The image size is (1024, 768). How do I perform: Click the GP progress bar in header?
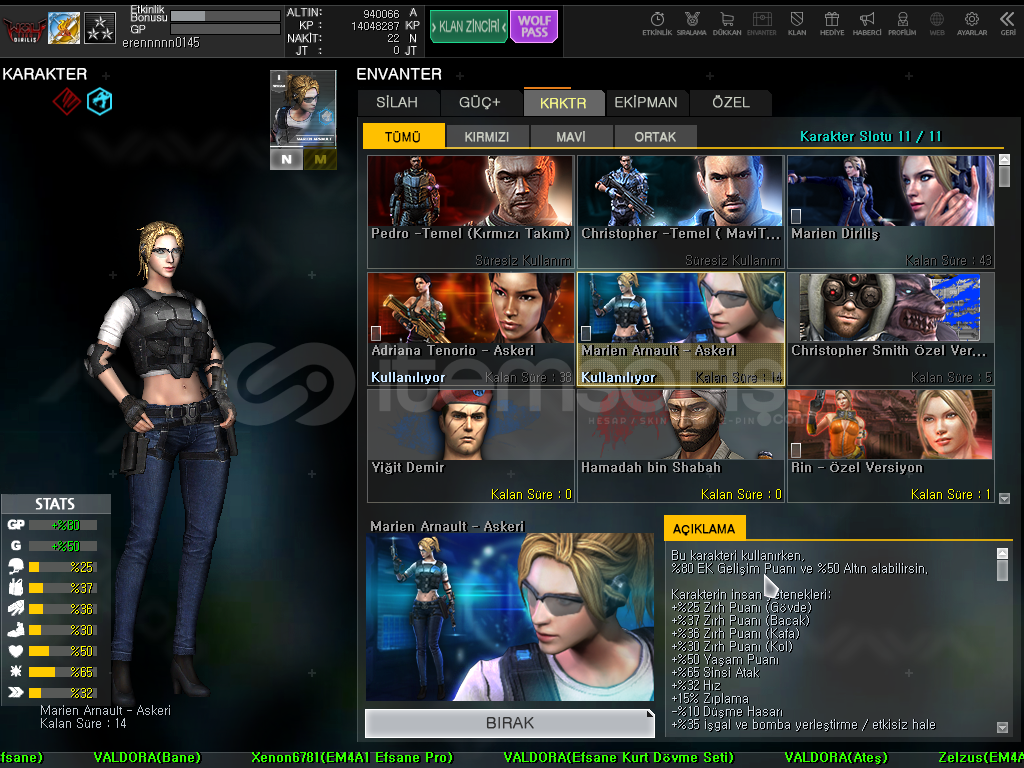click(225, 29)
